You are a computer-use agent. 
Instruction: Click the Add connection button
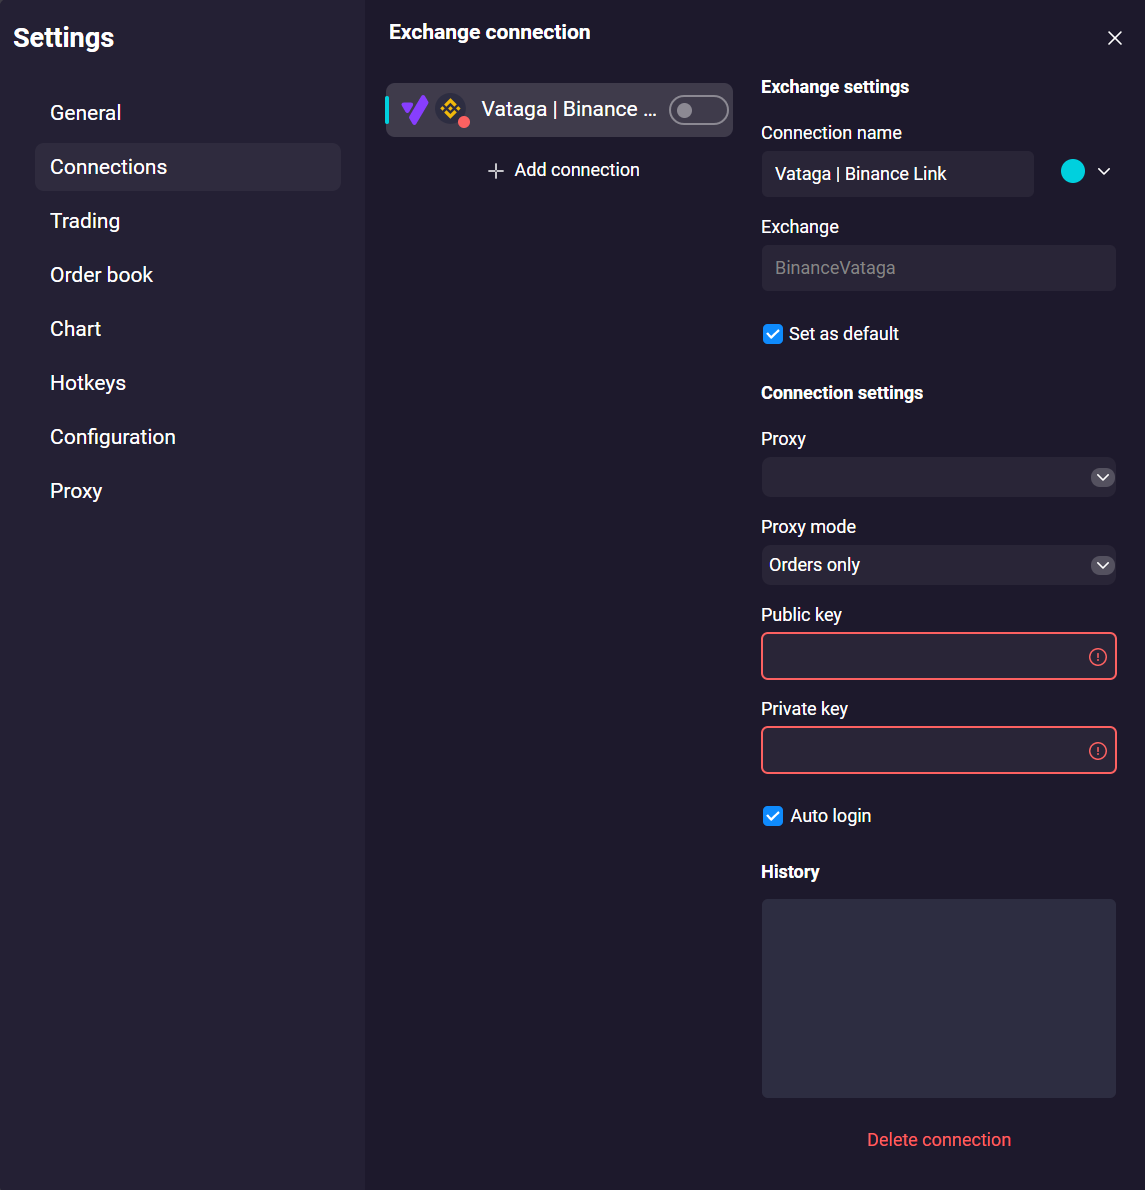pos(563,170)
